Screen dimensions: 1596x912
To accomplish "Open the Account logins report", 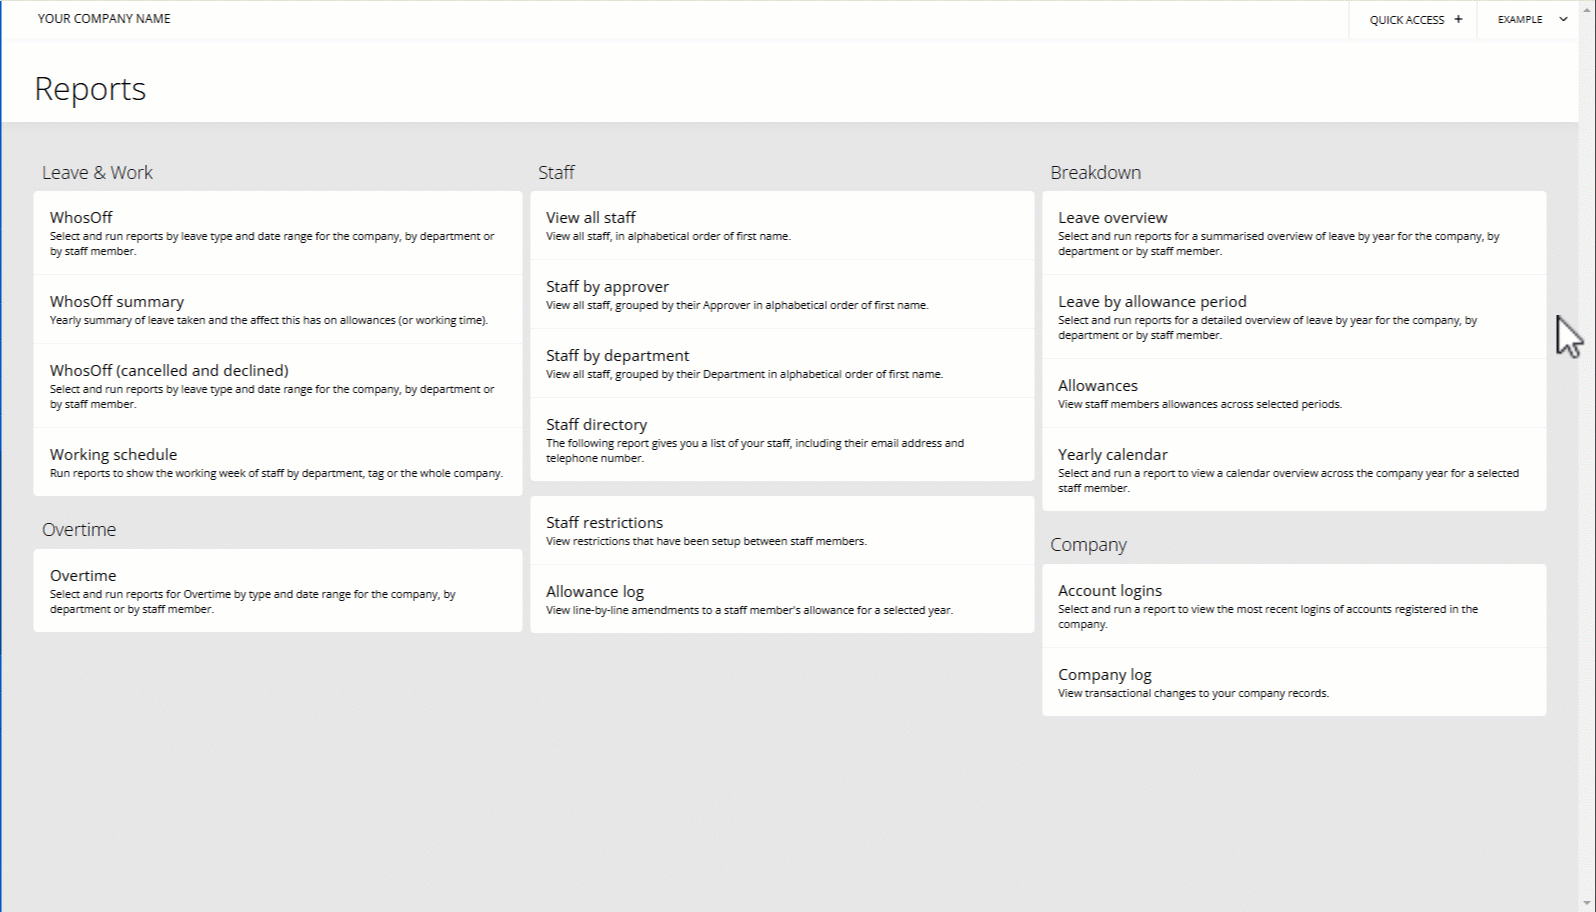I will click(1294, 606).
